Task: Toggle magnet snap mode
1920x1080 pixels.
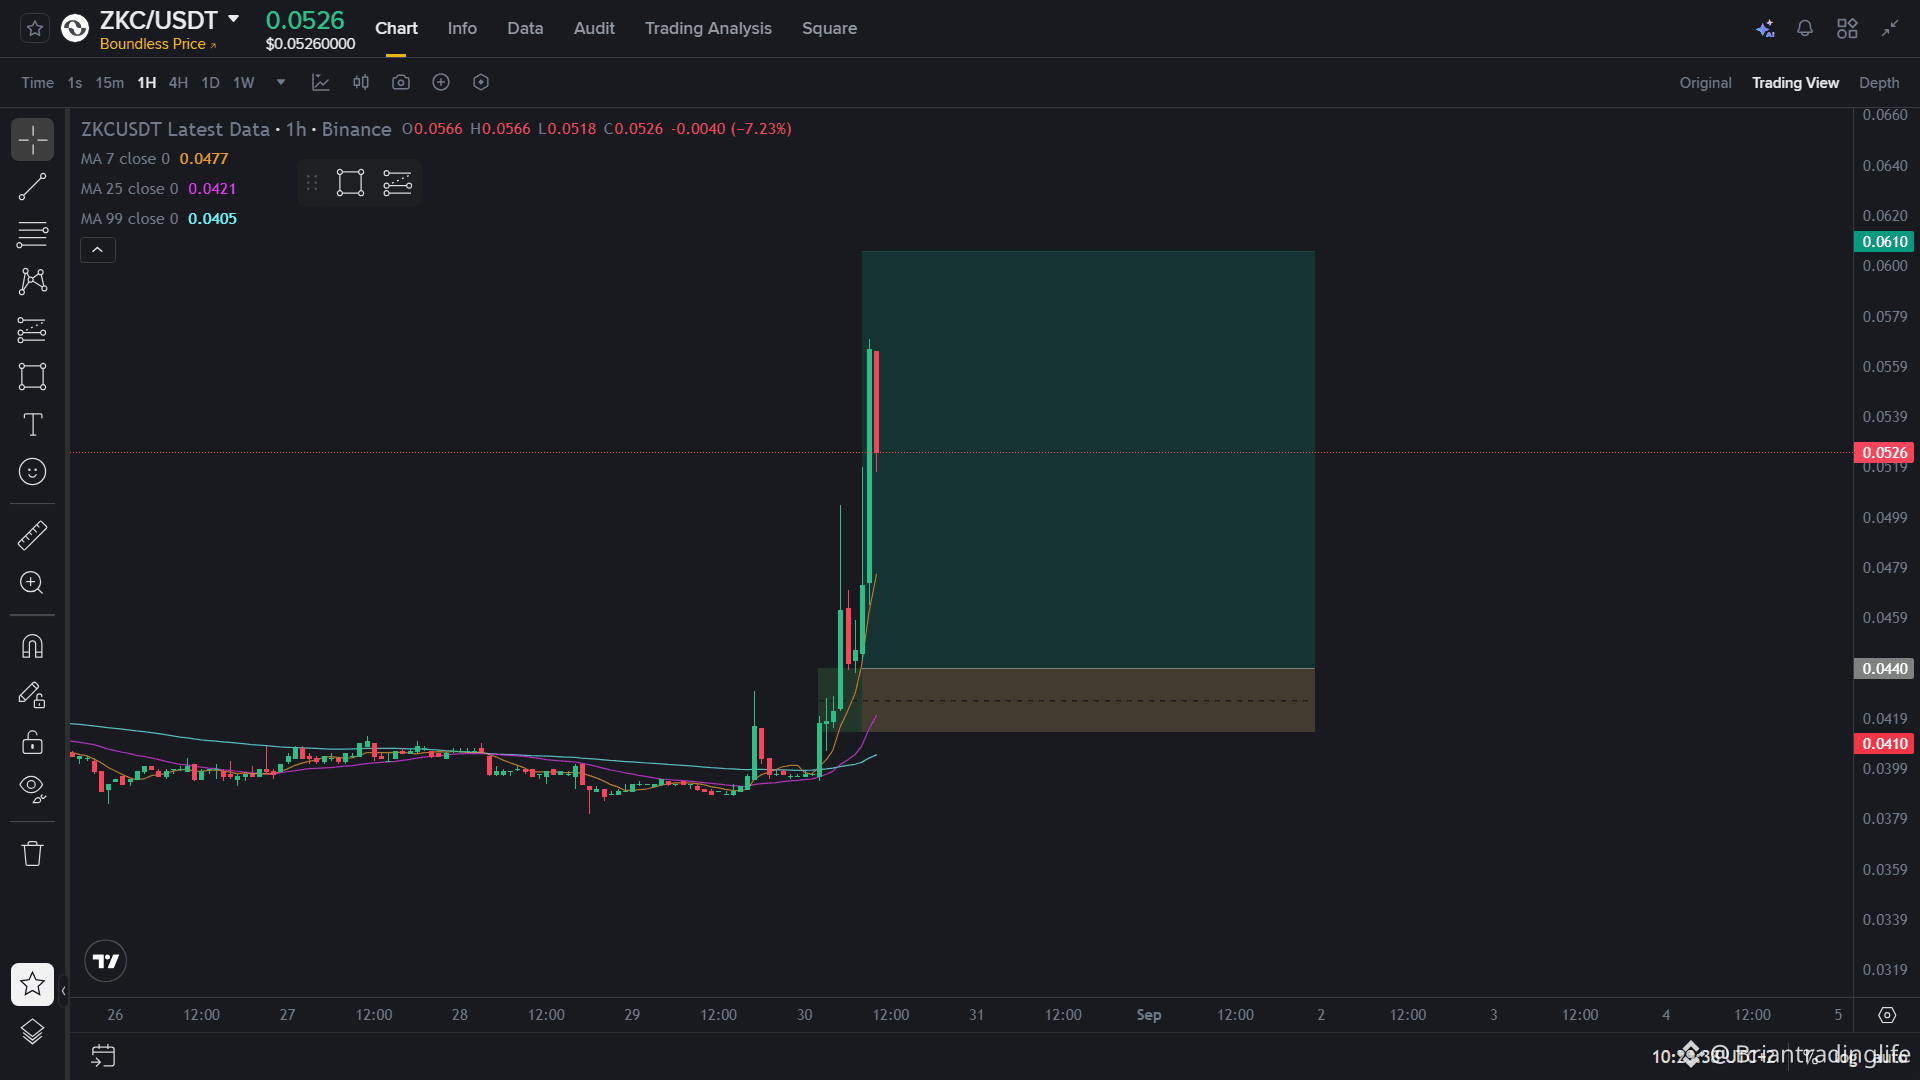Action: point(32,647)
